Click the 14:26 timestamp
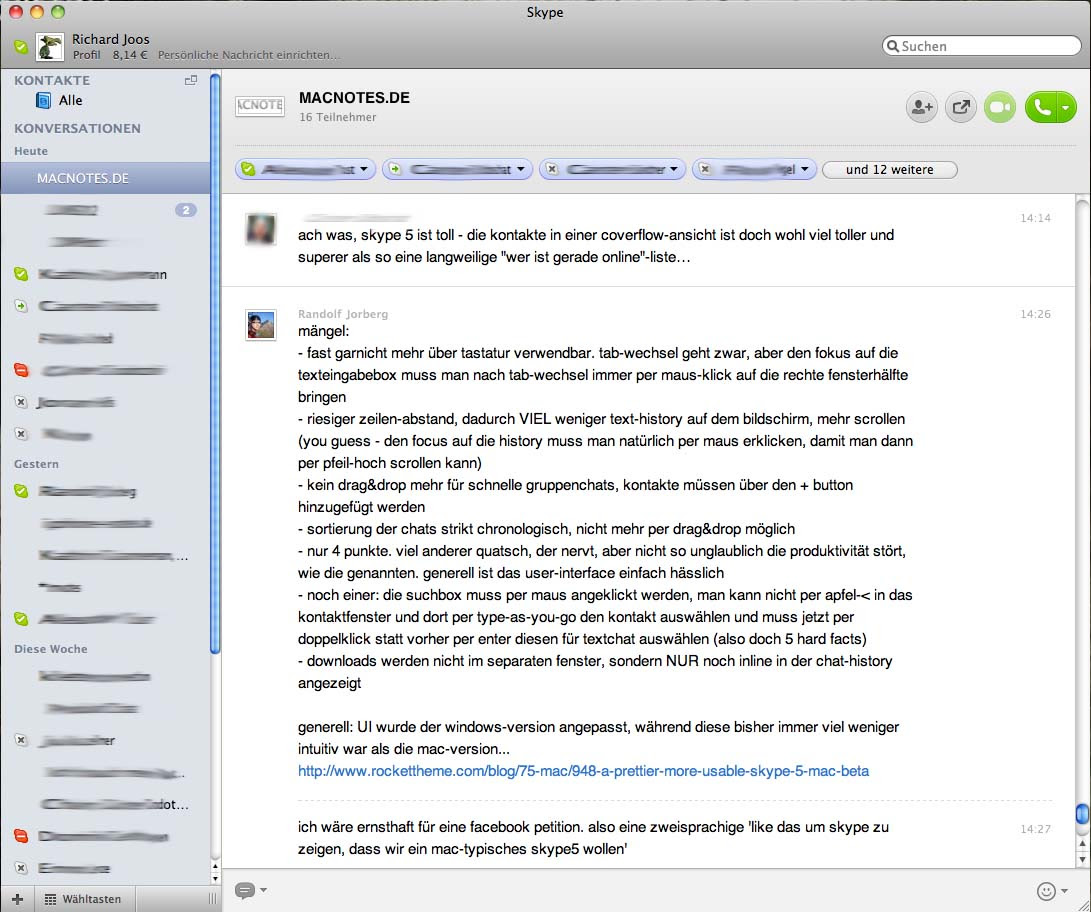This screenshot has width=1091, height=912. (1035, 314)
